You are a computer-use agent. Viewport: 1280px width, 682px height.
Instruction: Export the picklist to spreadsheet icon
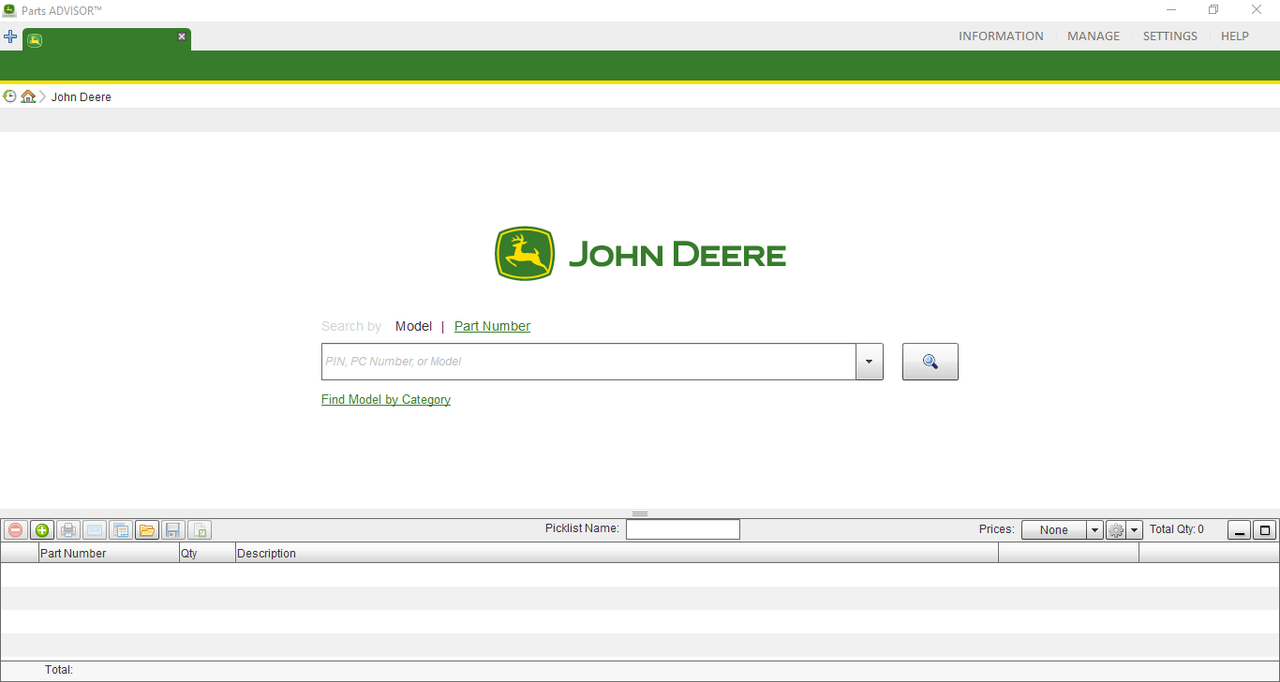point(199,530)
